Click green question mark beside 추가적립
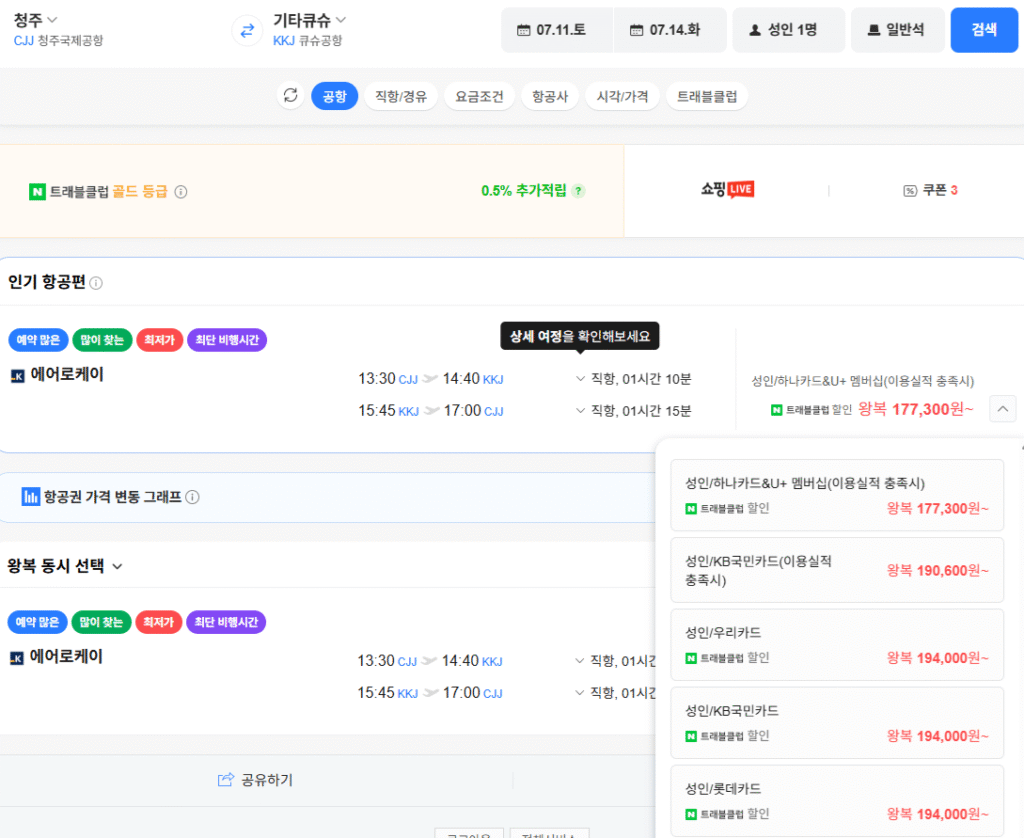The height and width of the screenshot is (838, 1024). point(578,191)
